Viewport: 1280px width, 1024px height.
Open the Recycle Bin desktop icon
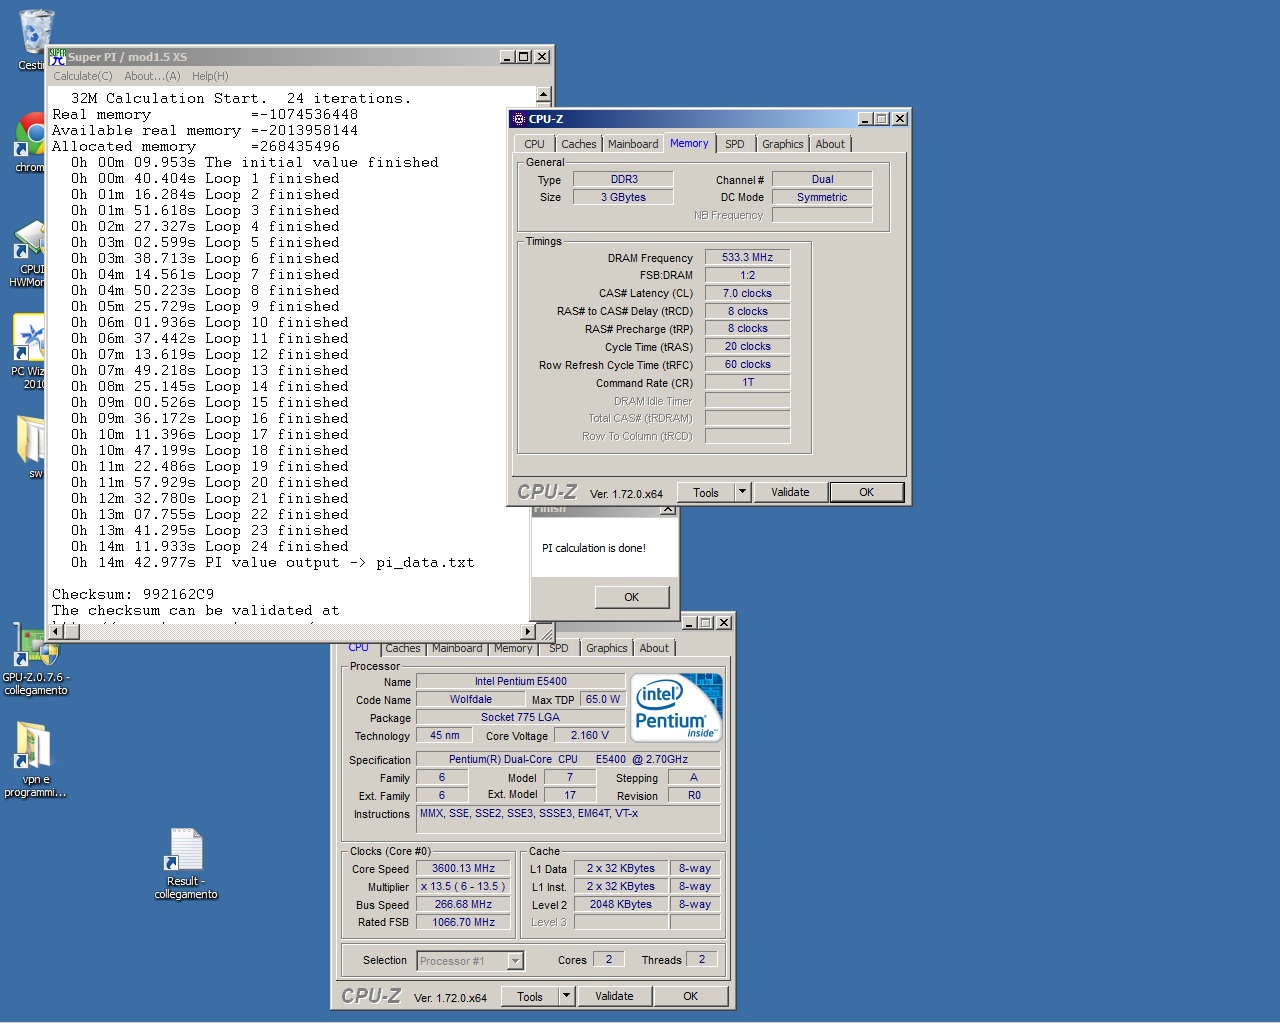click(35, 32)
